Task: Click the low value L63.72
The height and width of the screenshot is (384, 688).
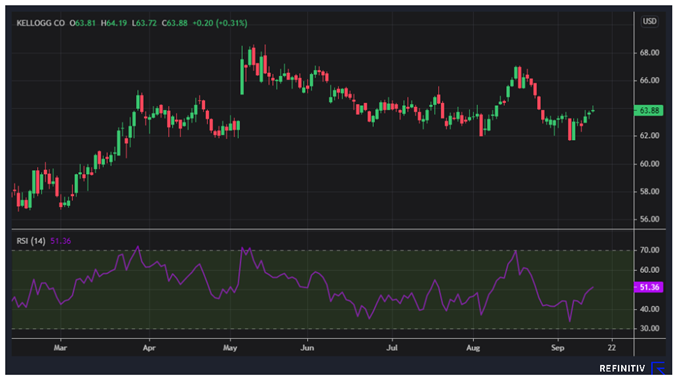Action: click(144, 23)
